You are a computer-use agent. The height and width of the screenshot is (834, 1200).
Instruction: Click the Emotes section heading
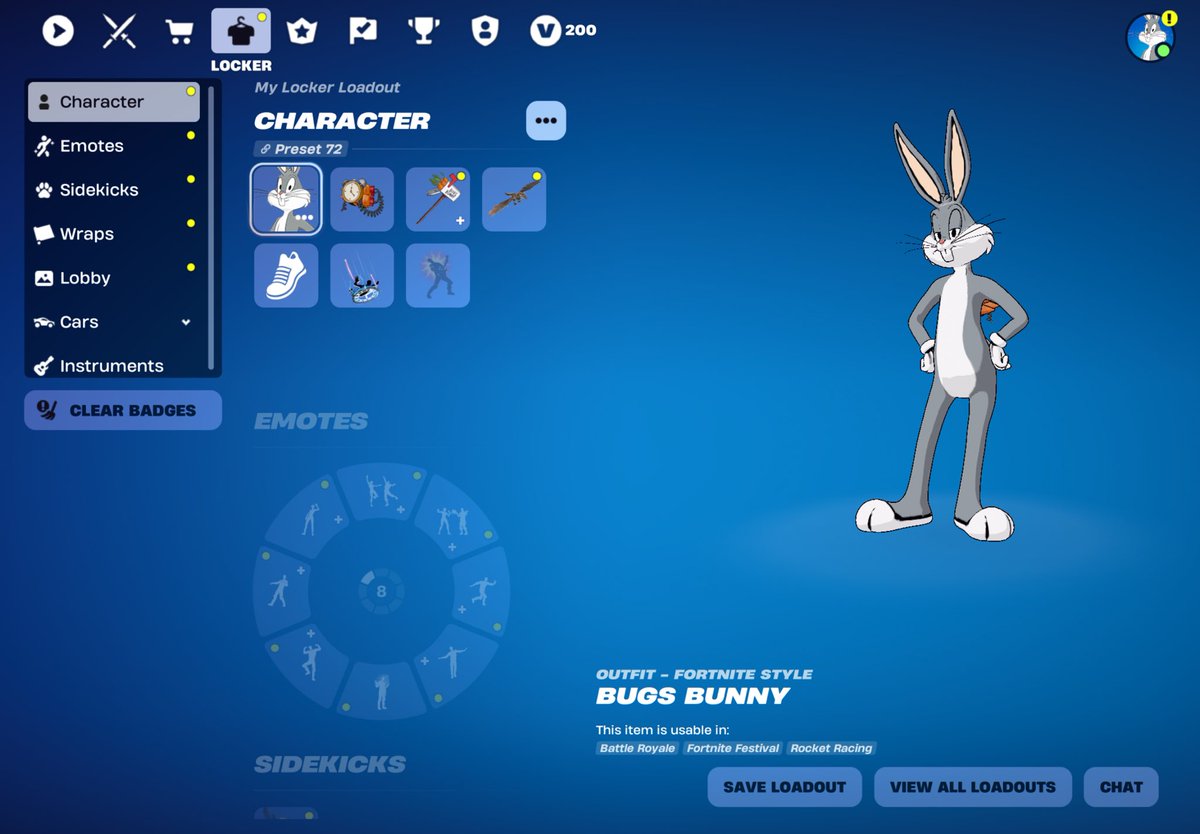coord(311,421)
